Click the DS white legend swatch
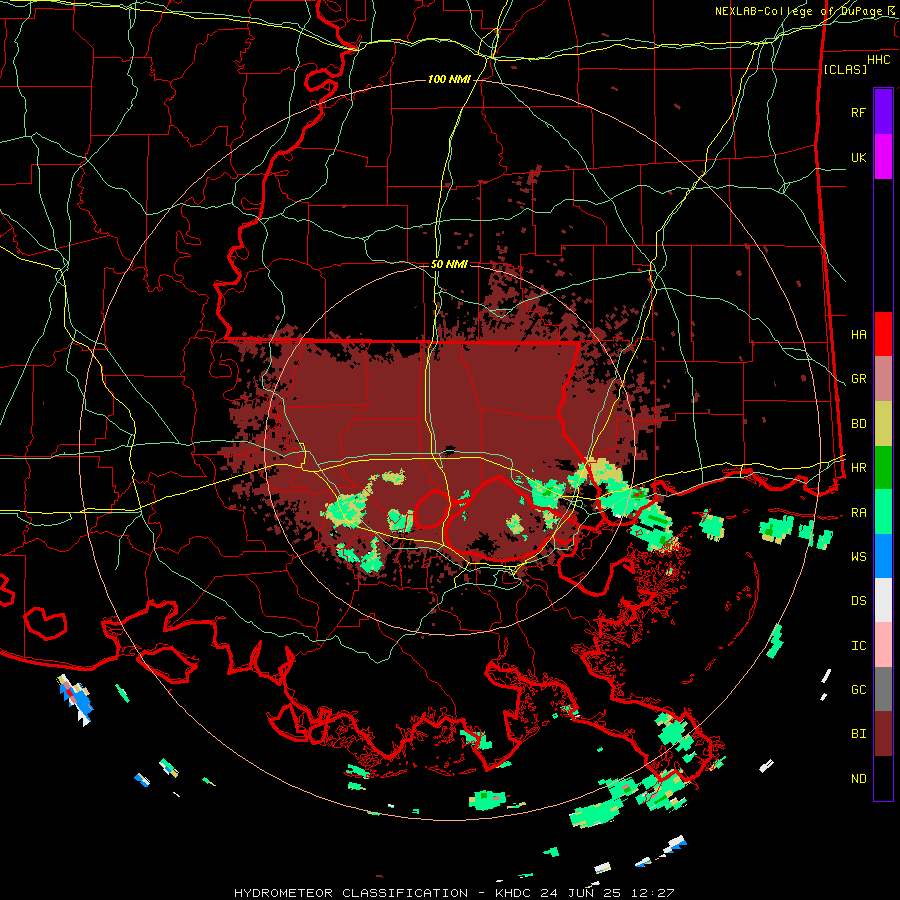Viewport: 900px width, 900px height. [883, 600]
